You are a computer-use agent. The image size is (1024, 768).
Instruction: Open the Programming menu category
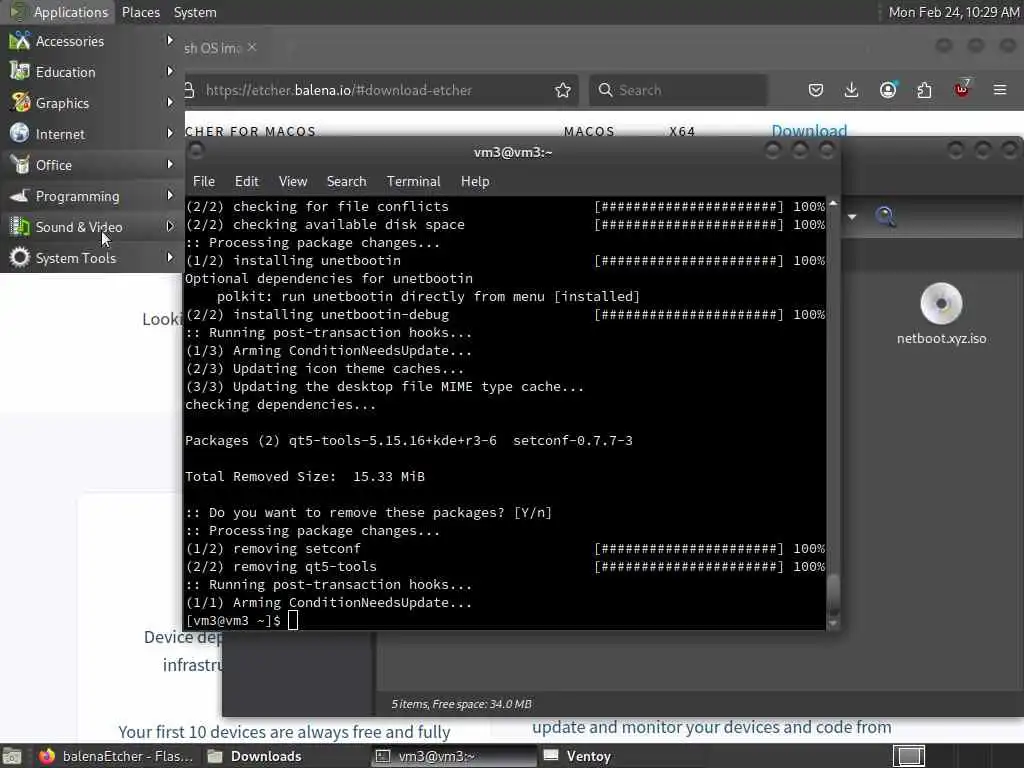click(x=92, y=196)
